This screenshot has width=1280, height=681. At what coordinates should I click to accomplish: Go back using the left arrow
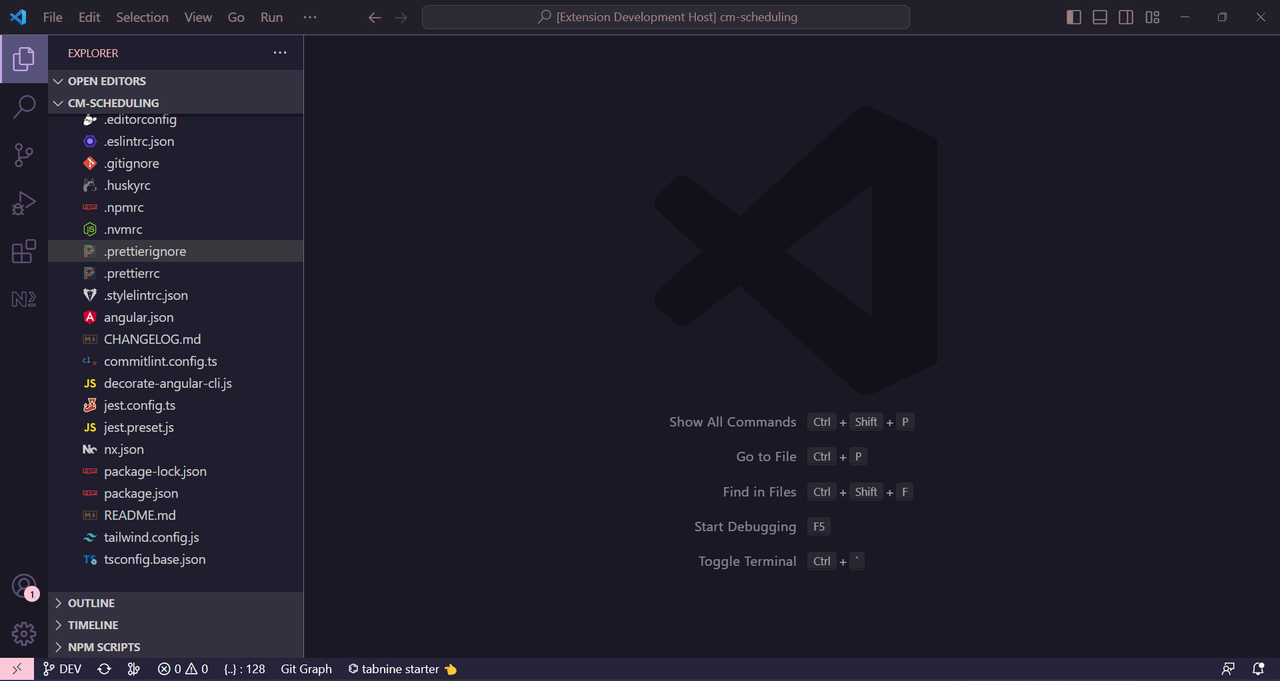pyautogui.click(x=375, y=17)
